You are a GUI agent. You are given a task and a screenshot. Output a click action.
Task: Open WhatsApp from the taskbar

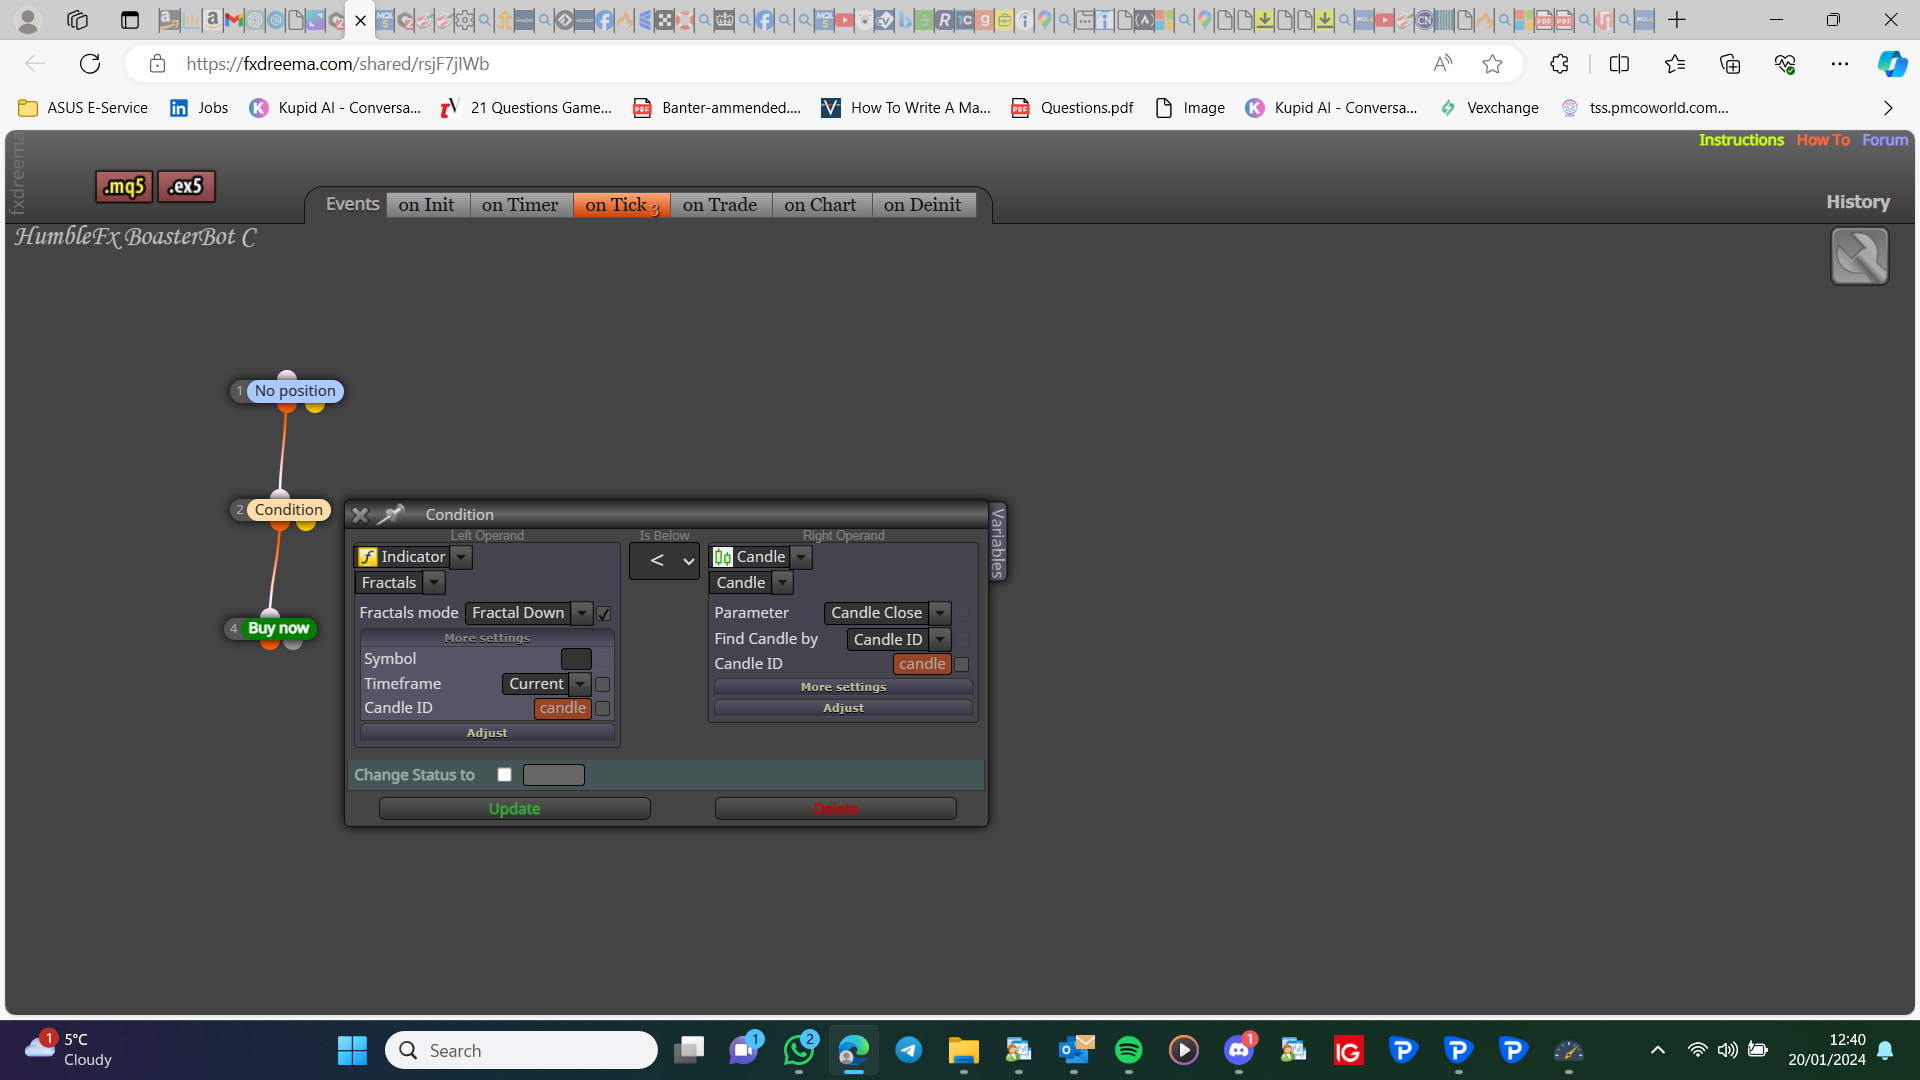(x=798, y=1050)
